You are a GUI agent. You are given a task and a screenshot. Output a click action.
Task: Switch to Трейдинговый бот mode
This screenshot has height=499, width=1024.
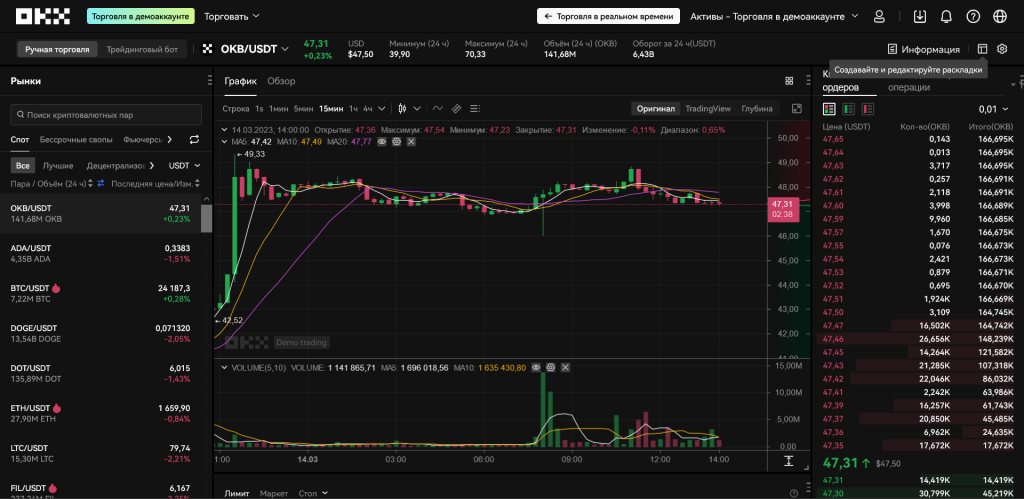tap(141, 49)
